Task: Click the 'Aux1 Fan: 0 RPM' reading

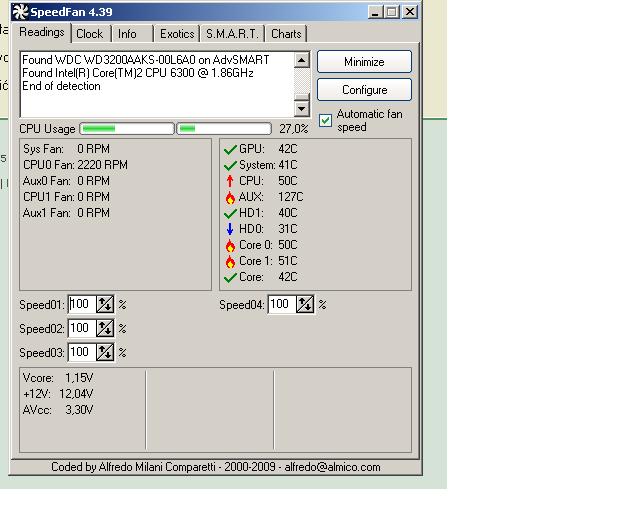Action: tap(67, 213)
